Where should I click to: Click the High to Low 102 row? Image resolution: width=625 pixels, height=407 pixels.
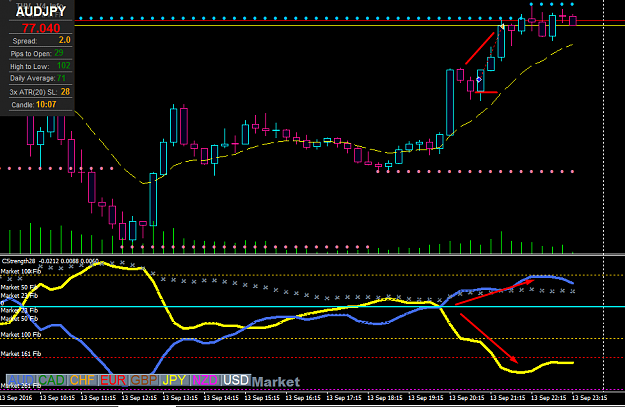41,66
